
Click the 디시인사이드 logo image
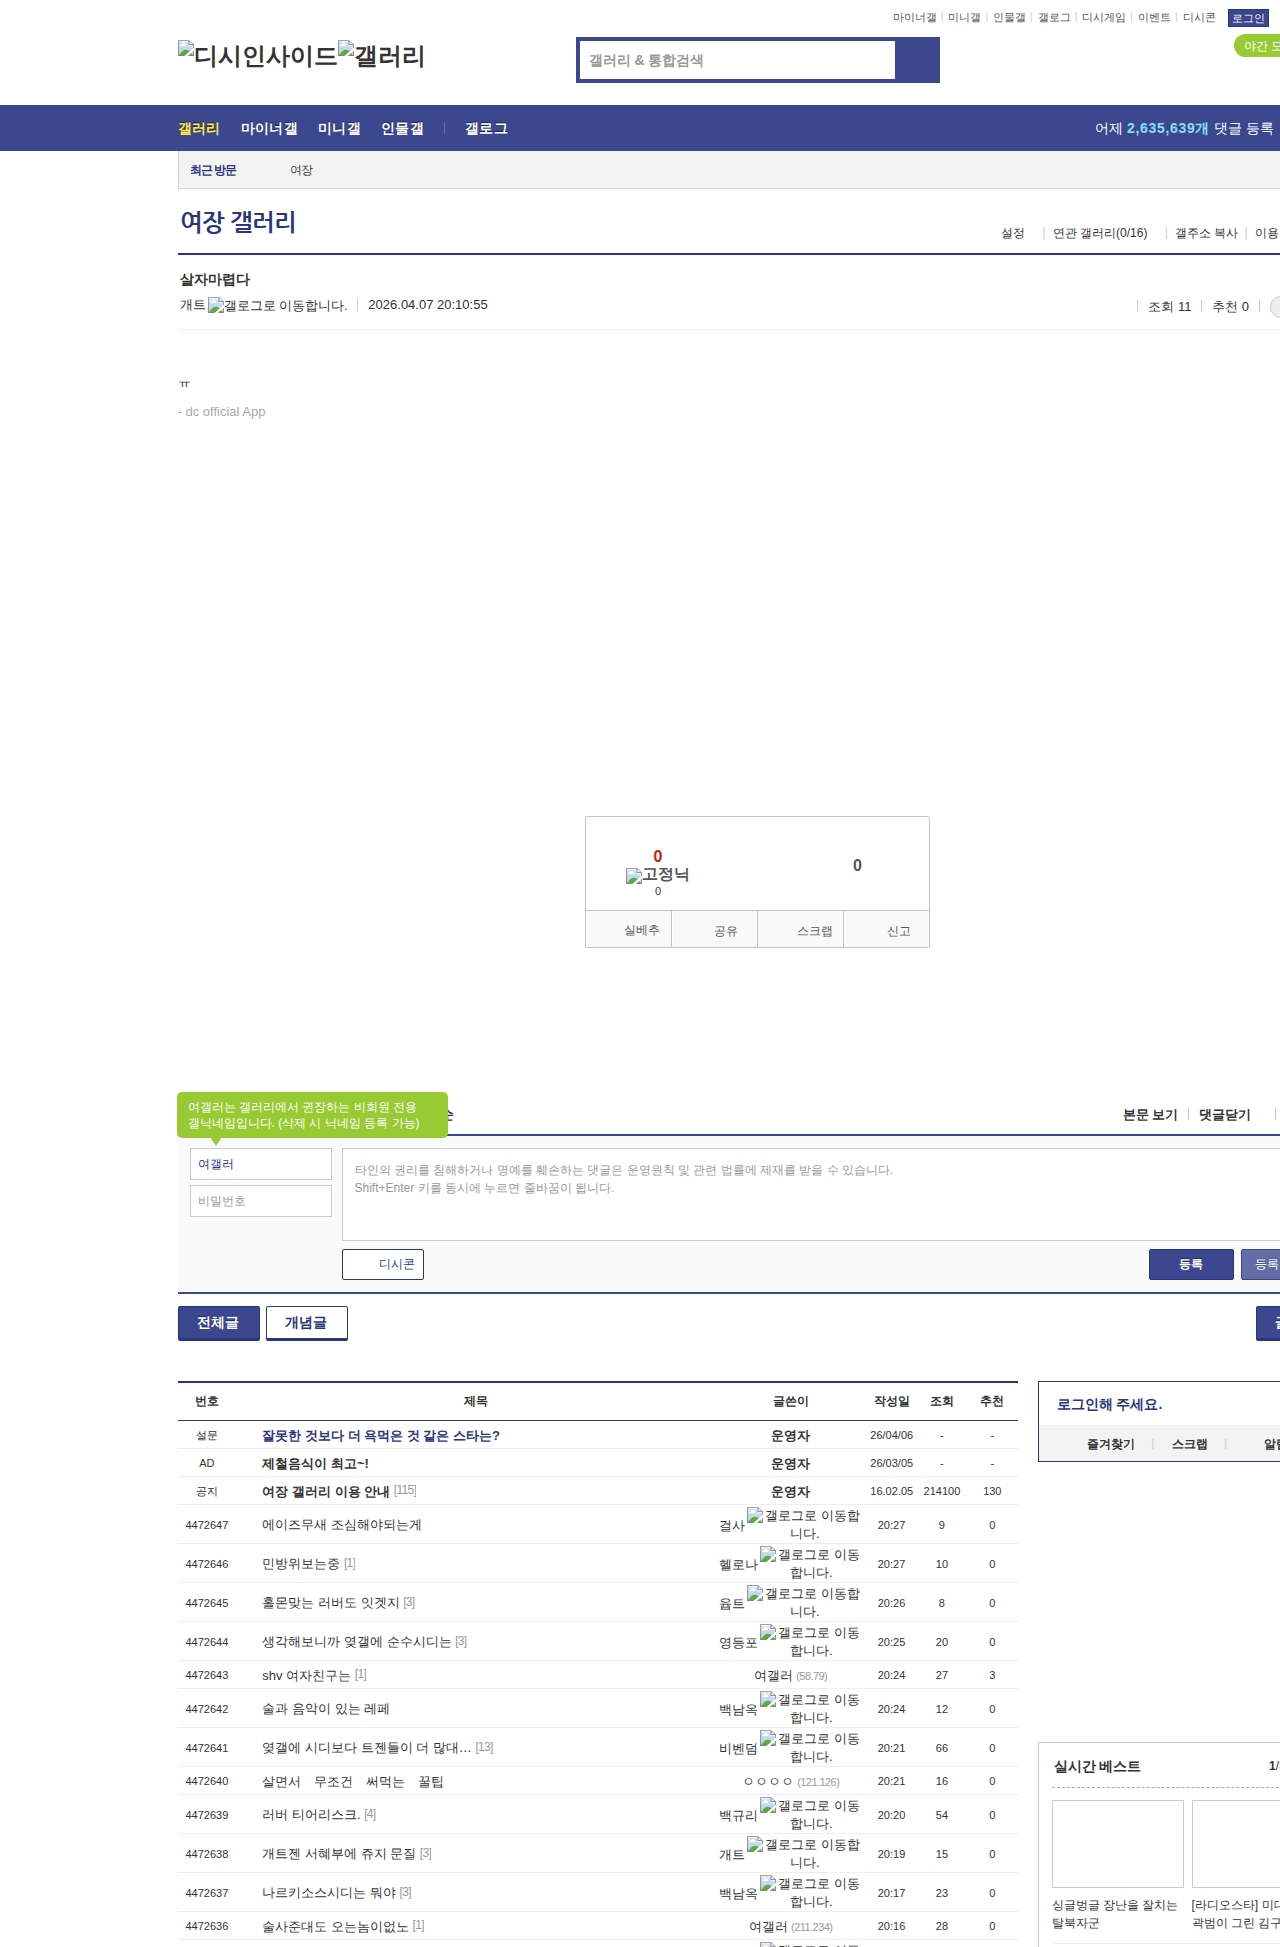pyautogui.click(x=258, y=55)
